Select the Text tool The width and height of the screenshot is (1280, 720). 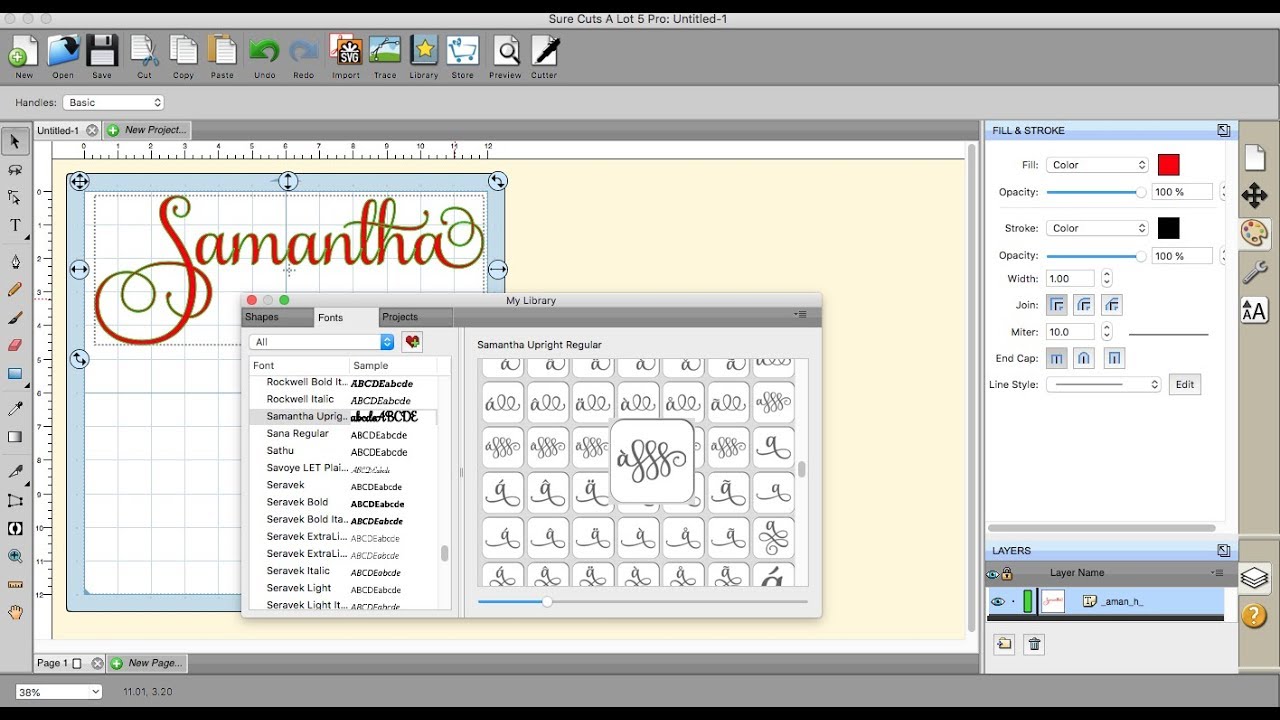[15, 225]
